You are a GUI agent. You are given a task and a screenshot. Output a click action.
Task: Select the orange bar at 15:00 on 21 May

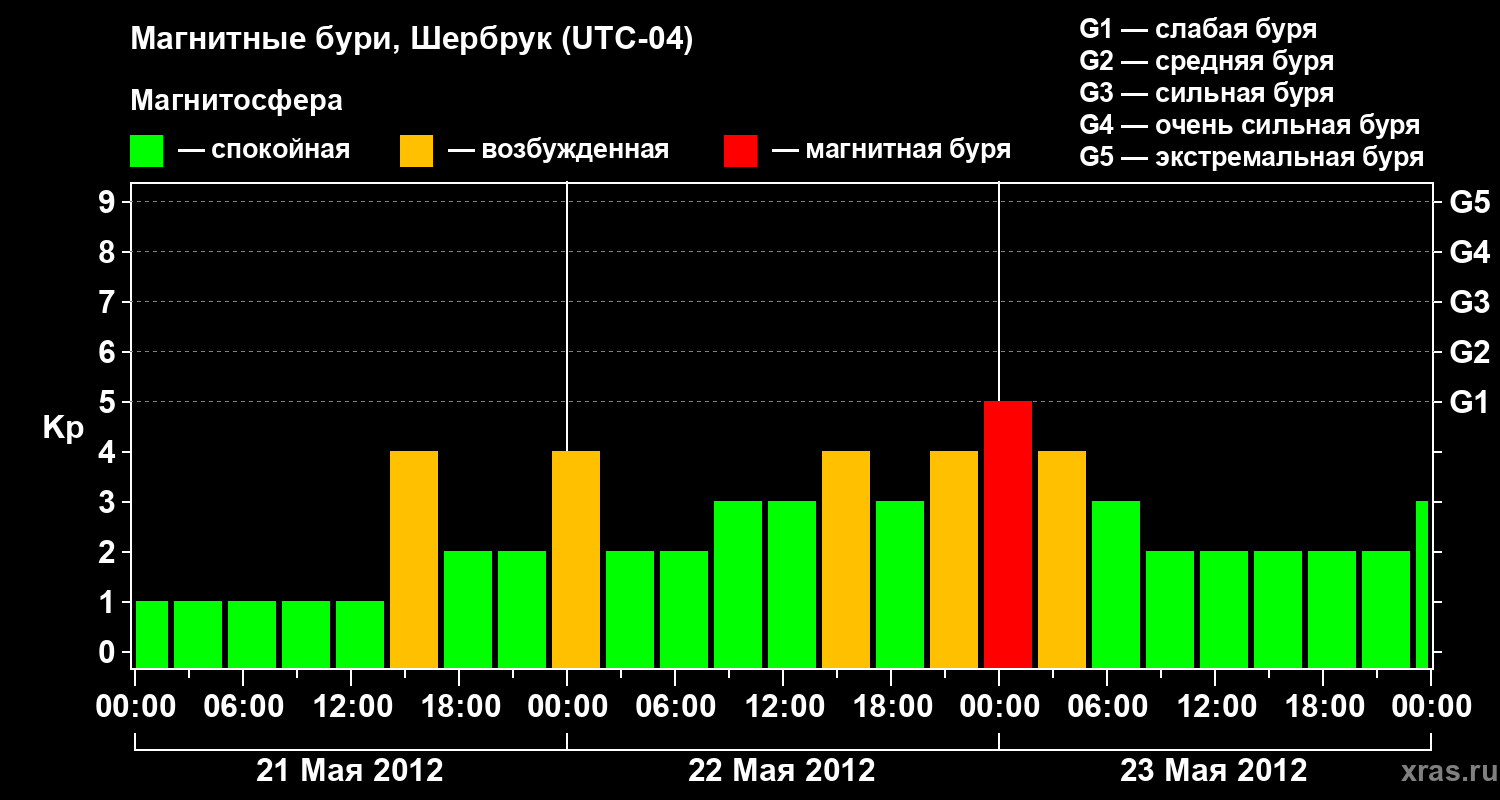(414, 560)
